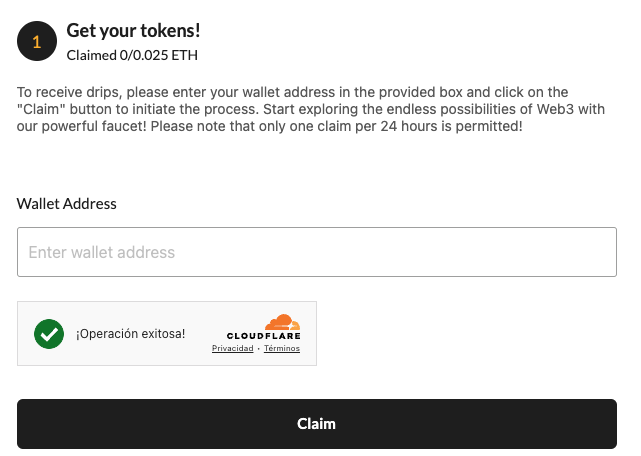Click the green success checkmark icon
Viewport: 641px width, 456px height.
click(x=48, y=333)
